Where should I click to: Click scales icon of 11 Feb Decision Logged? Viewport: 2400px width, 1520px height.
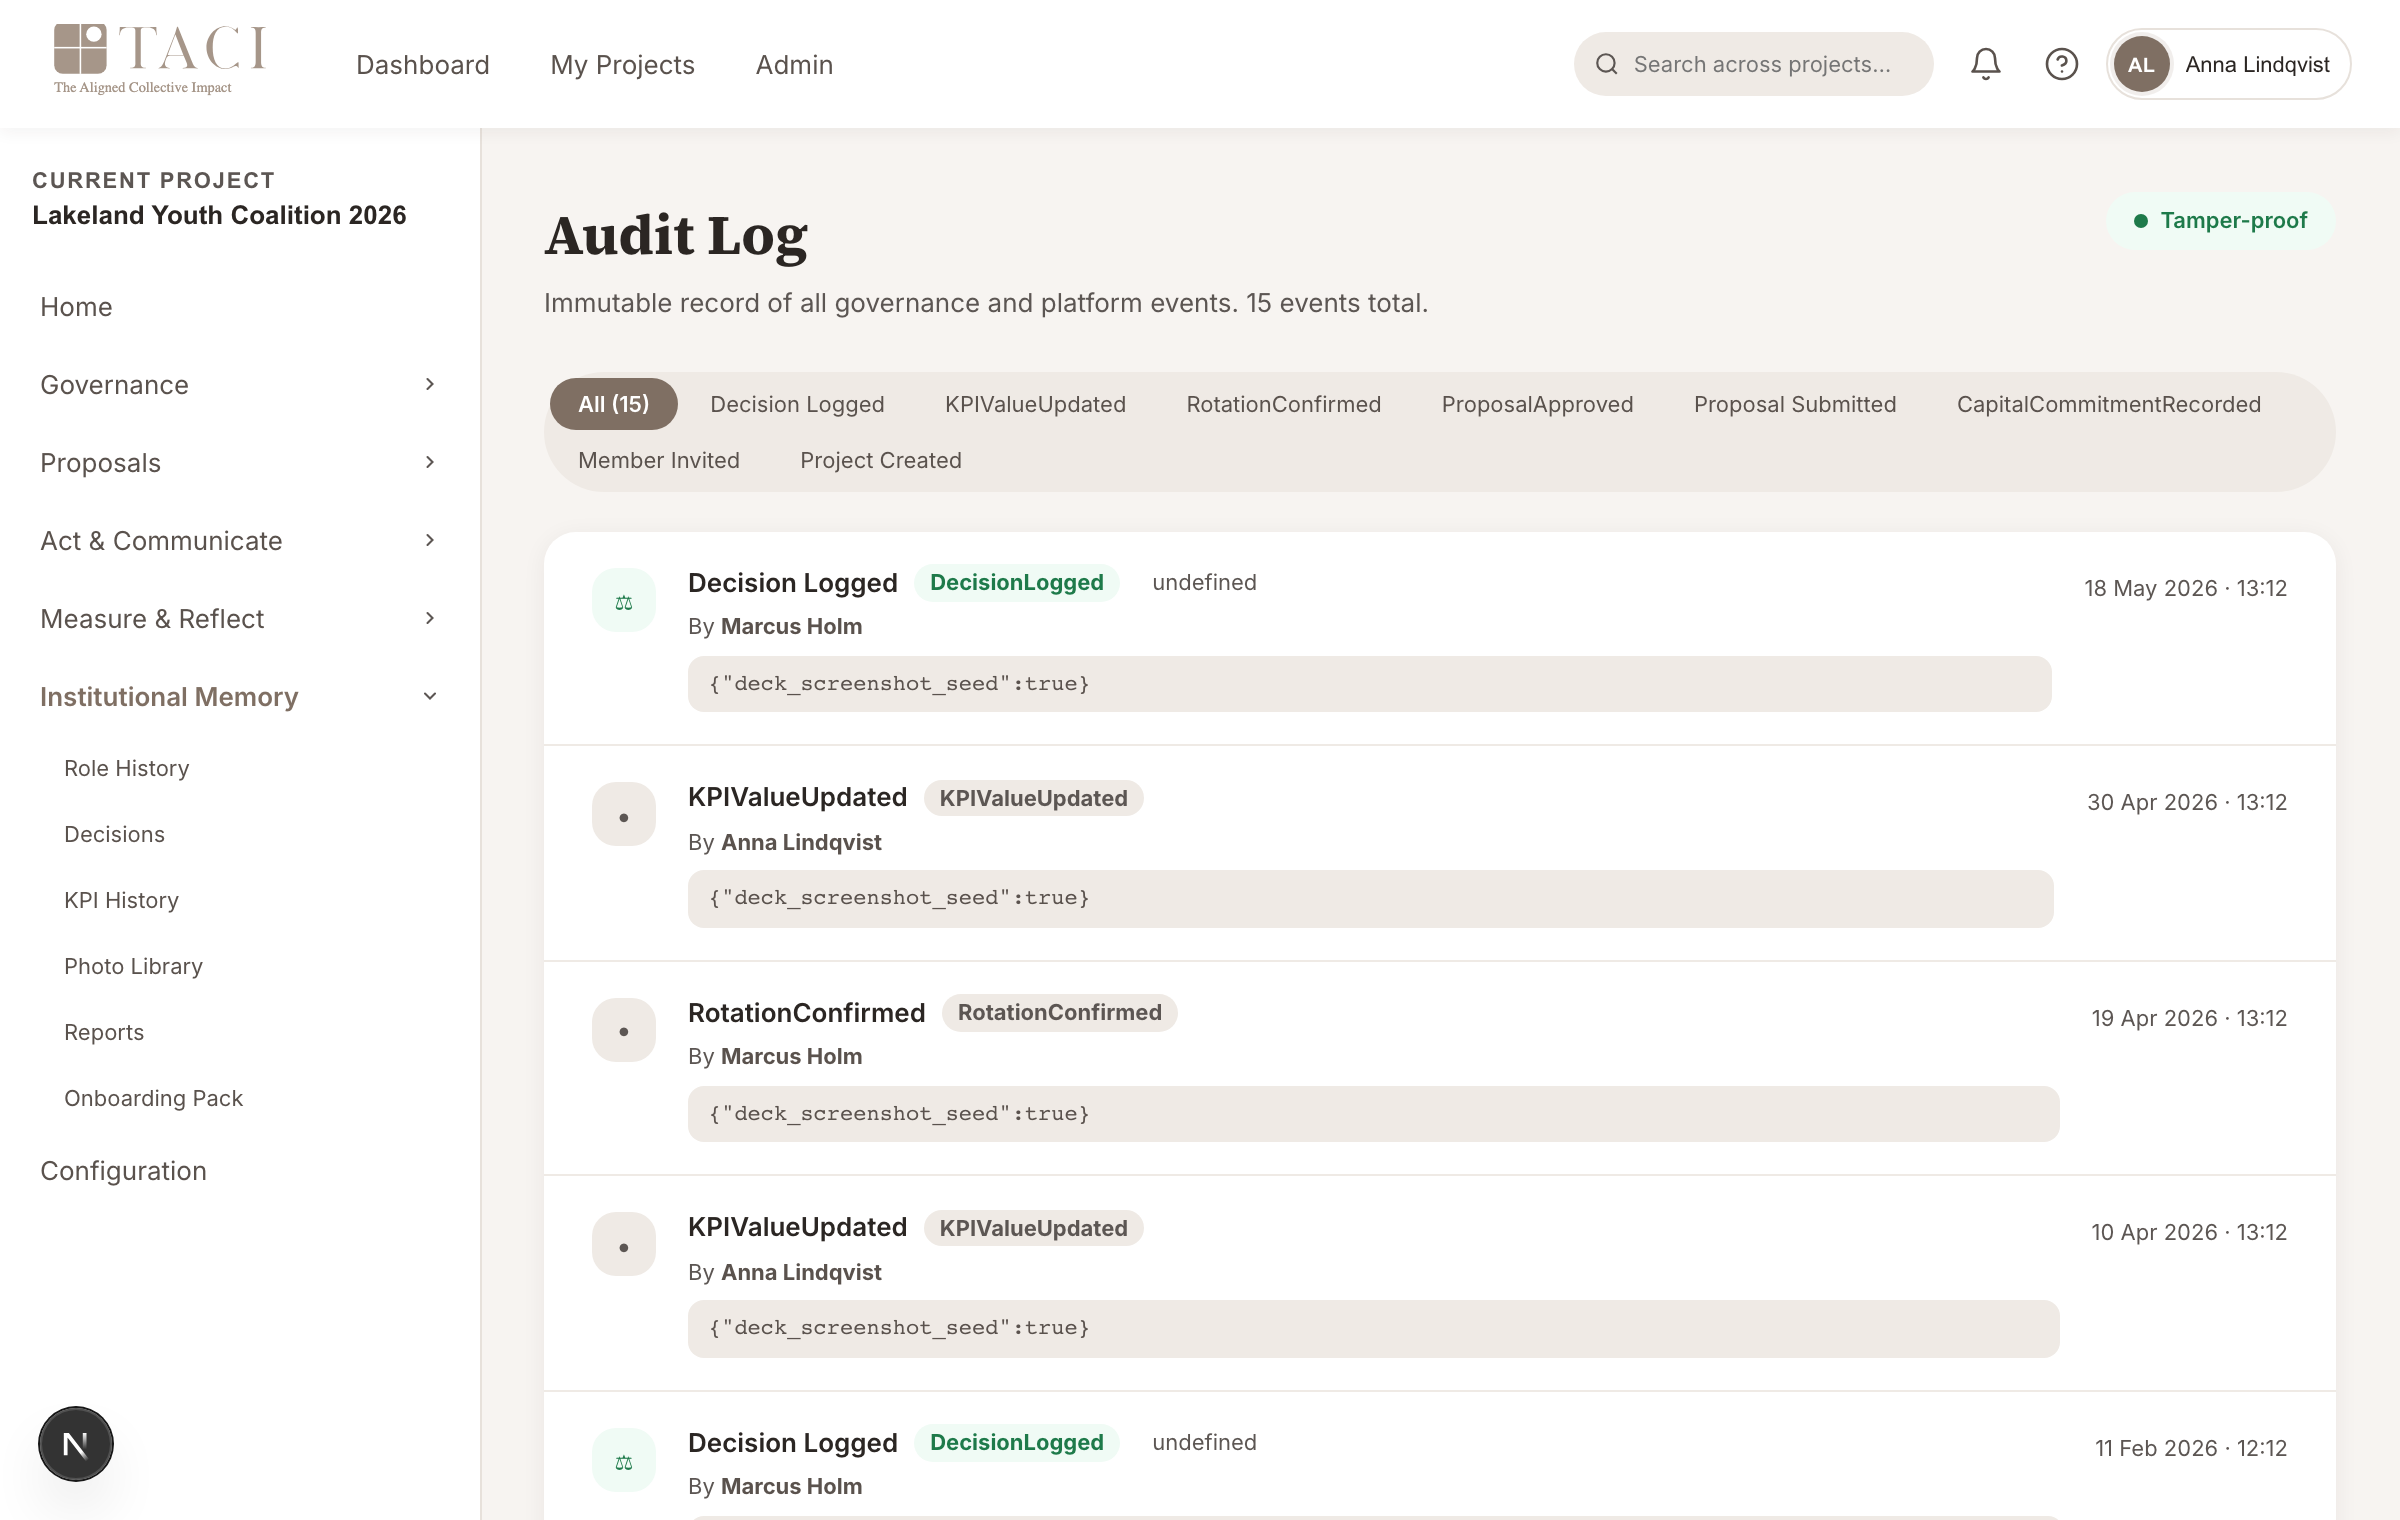pos(624,1461)
